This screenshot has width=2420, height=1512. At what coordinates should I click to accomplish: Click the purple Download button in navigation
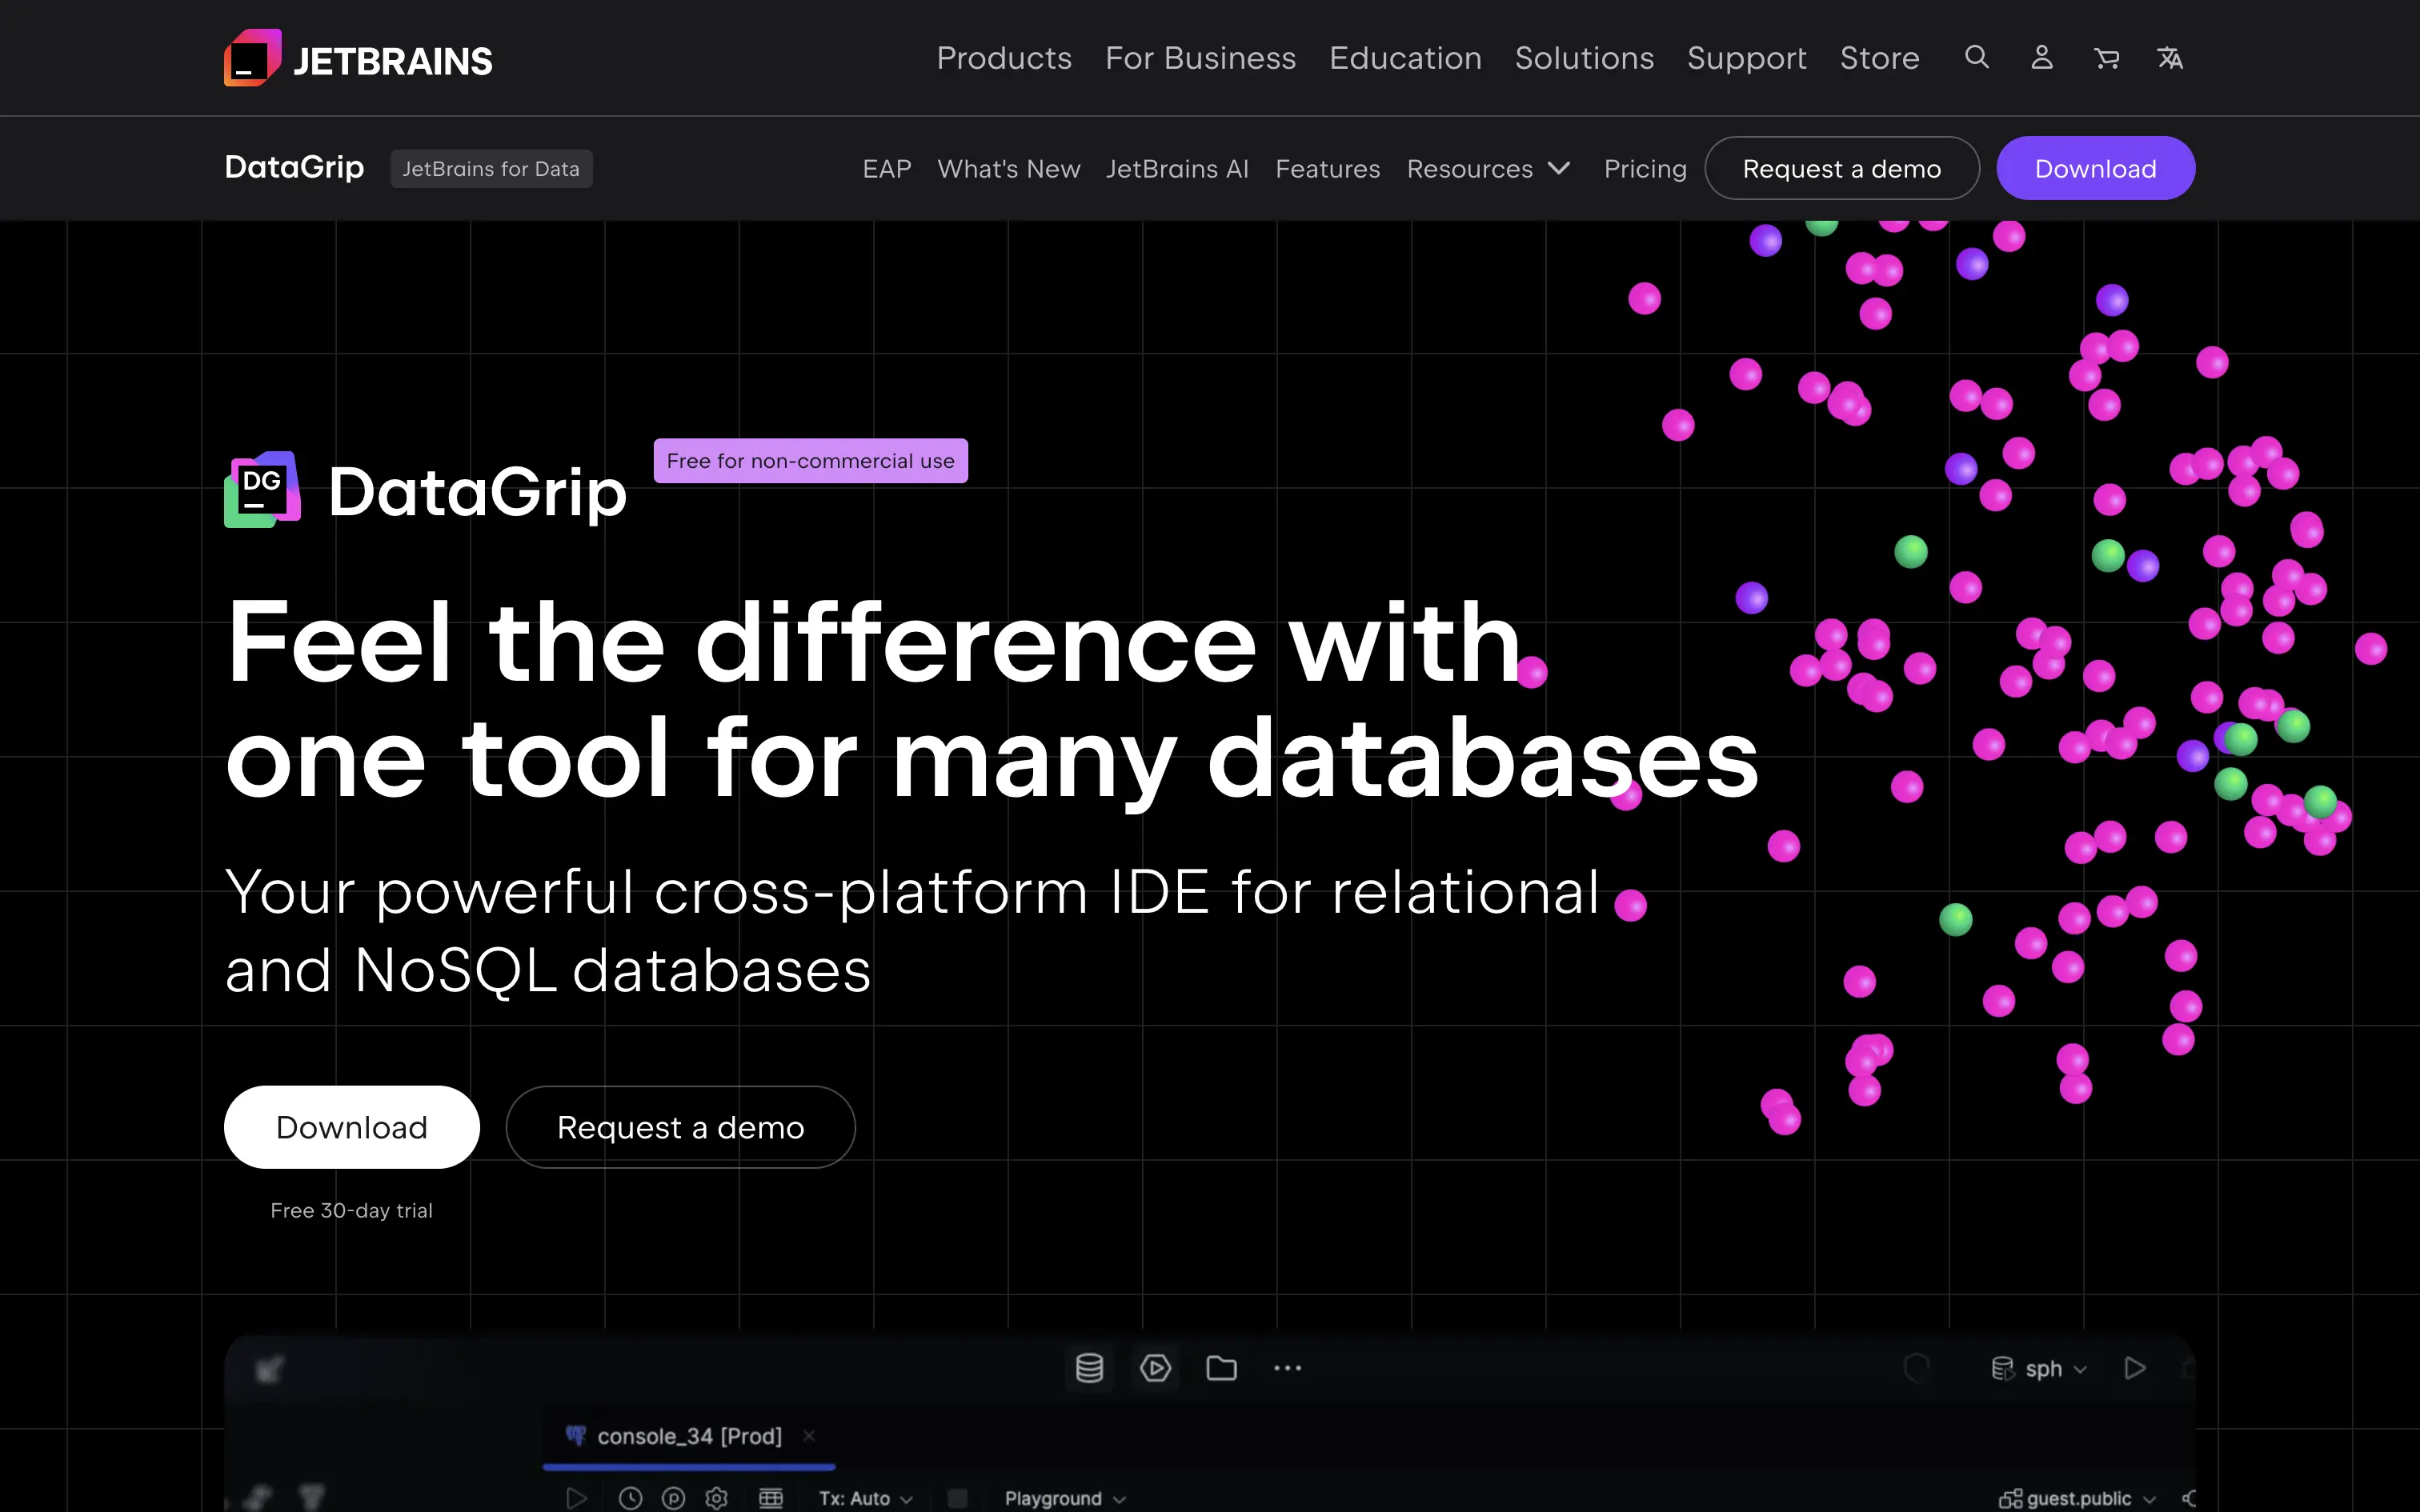pos(2095,168)
